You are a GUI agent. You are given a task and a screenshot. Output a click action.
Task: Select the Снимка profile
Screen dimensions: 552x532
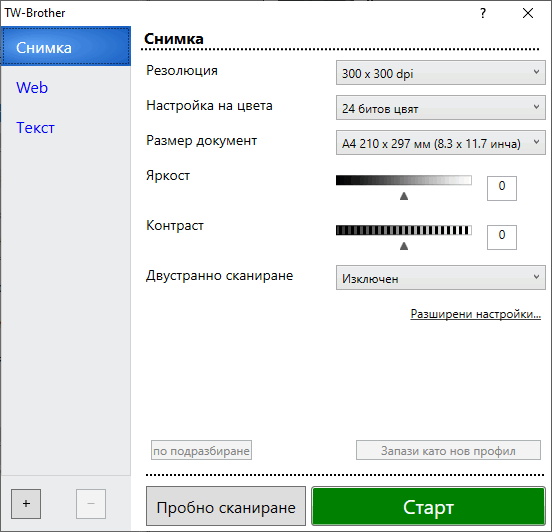(x=66, y=47)
